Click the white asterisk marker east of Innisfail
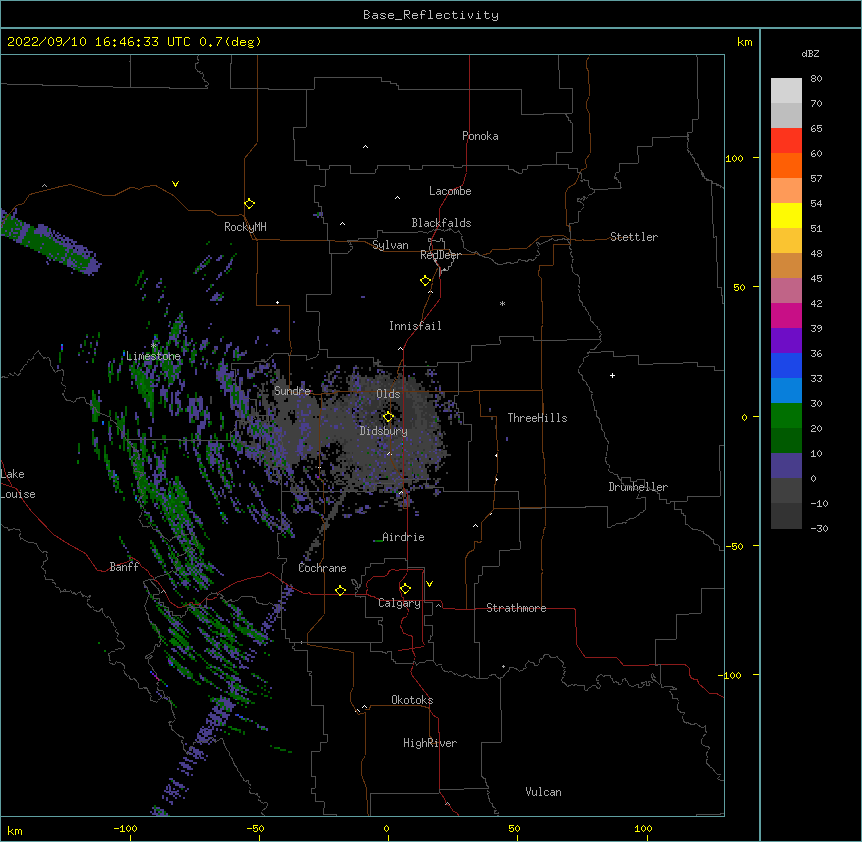 pos(502,303)
